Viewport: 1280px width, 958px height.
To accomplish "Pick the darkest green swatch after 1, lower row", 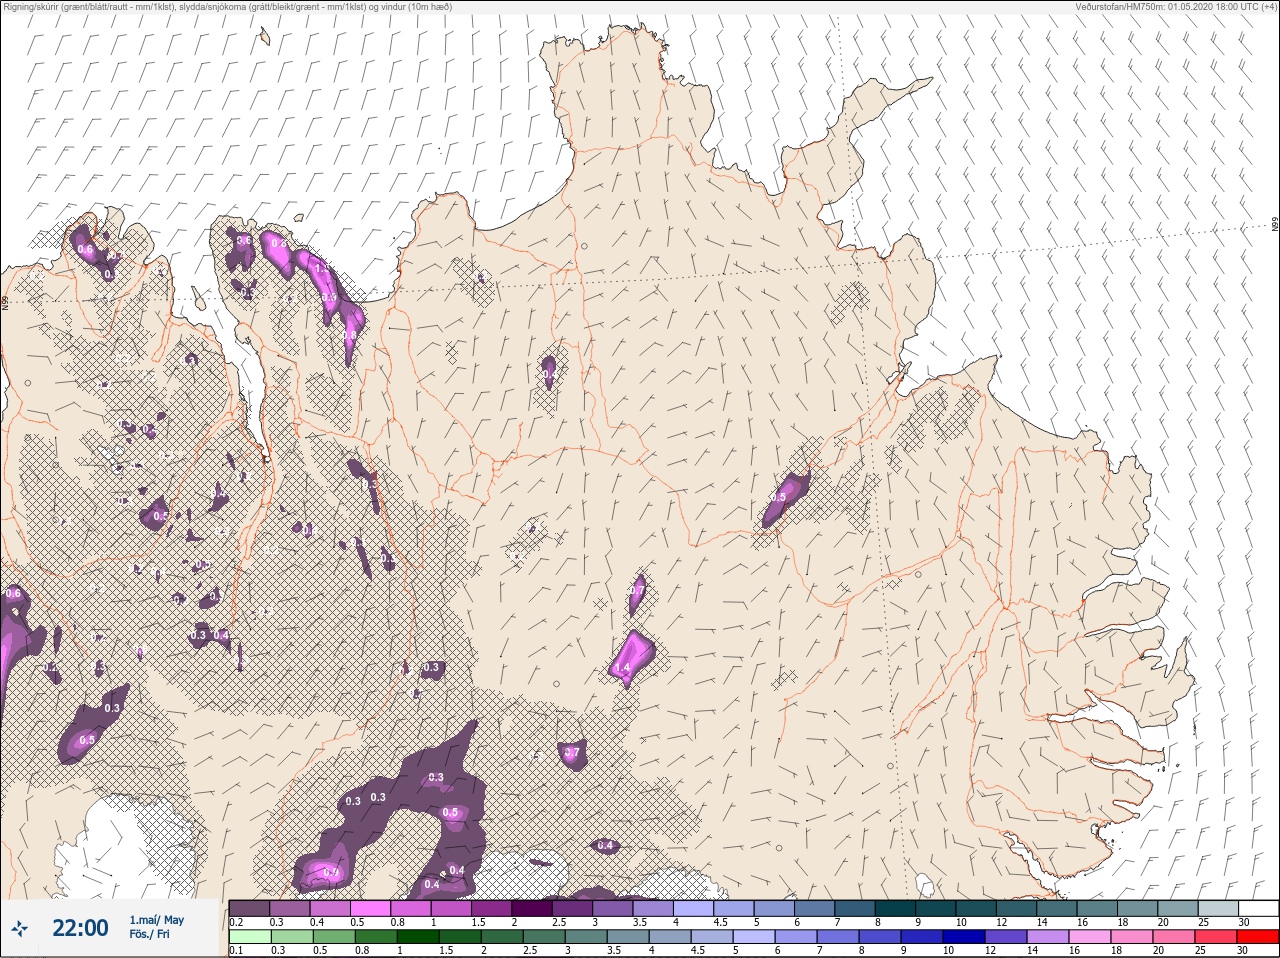I will point(417,937).
